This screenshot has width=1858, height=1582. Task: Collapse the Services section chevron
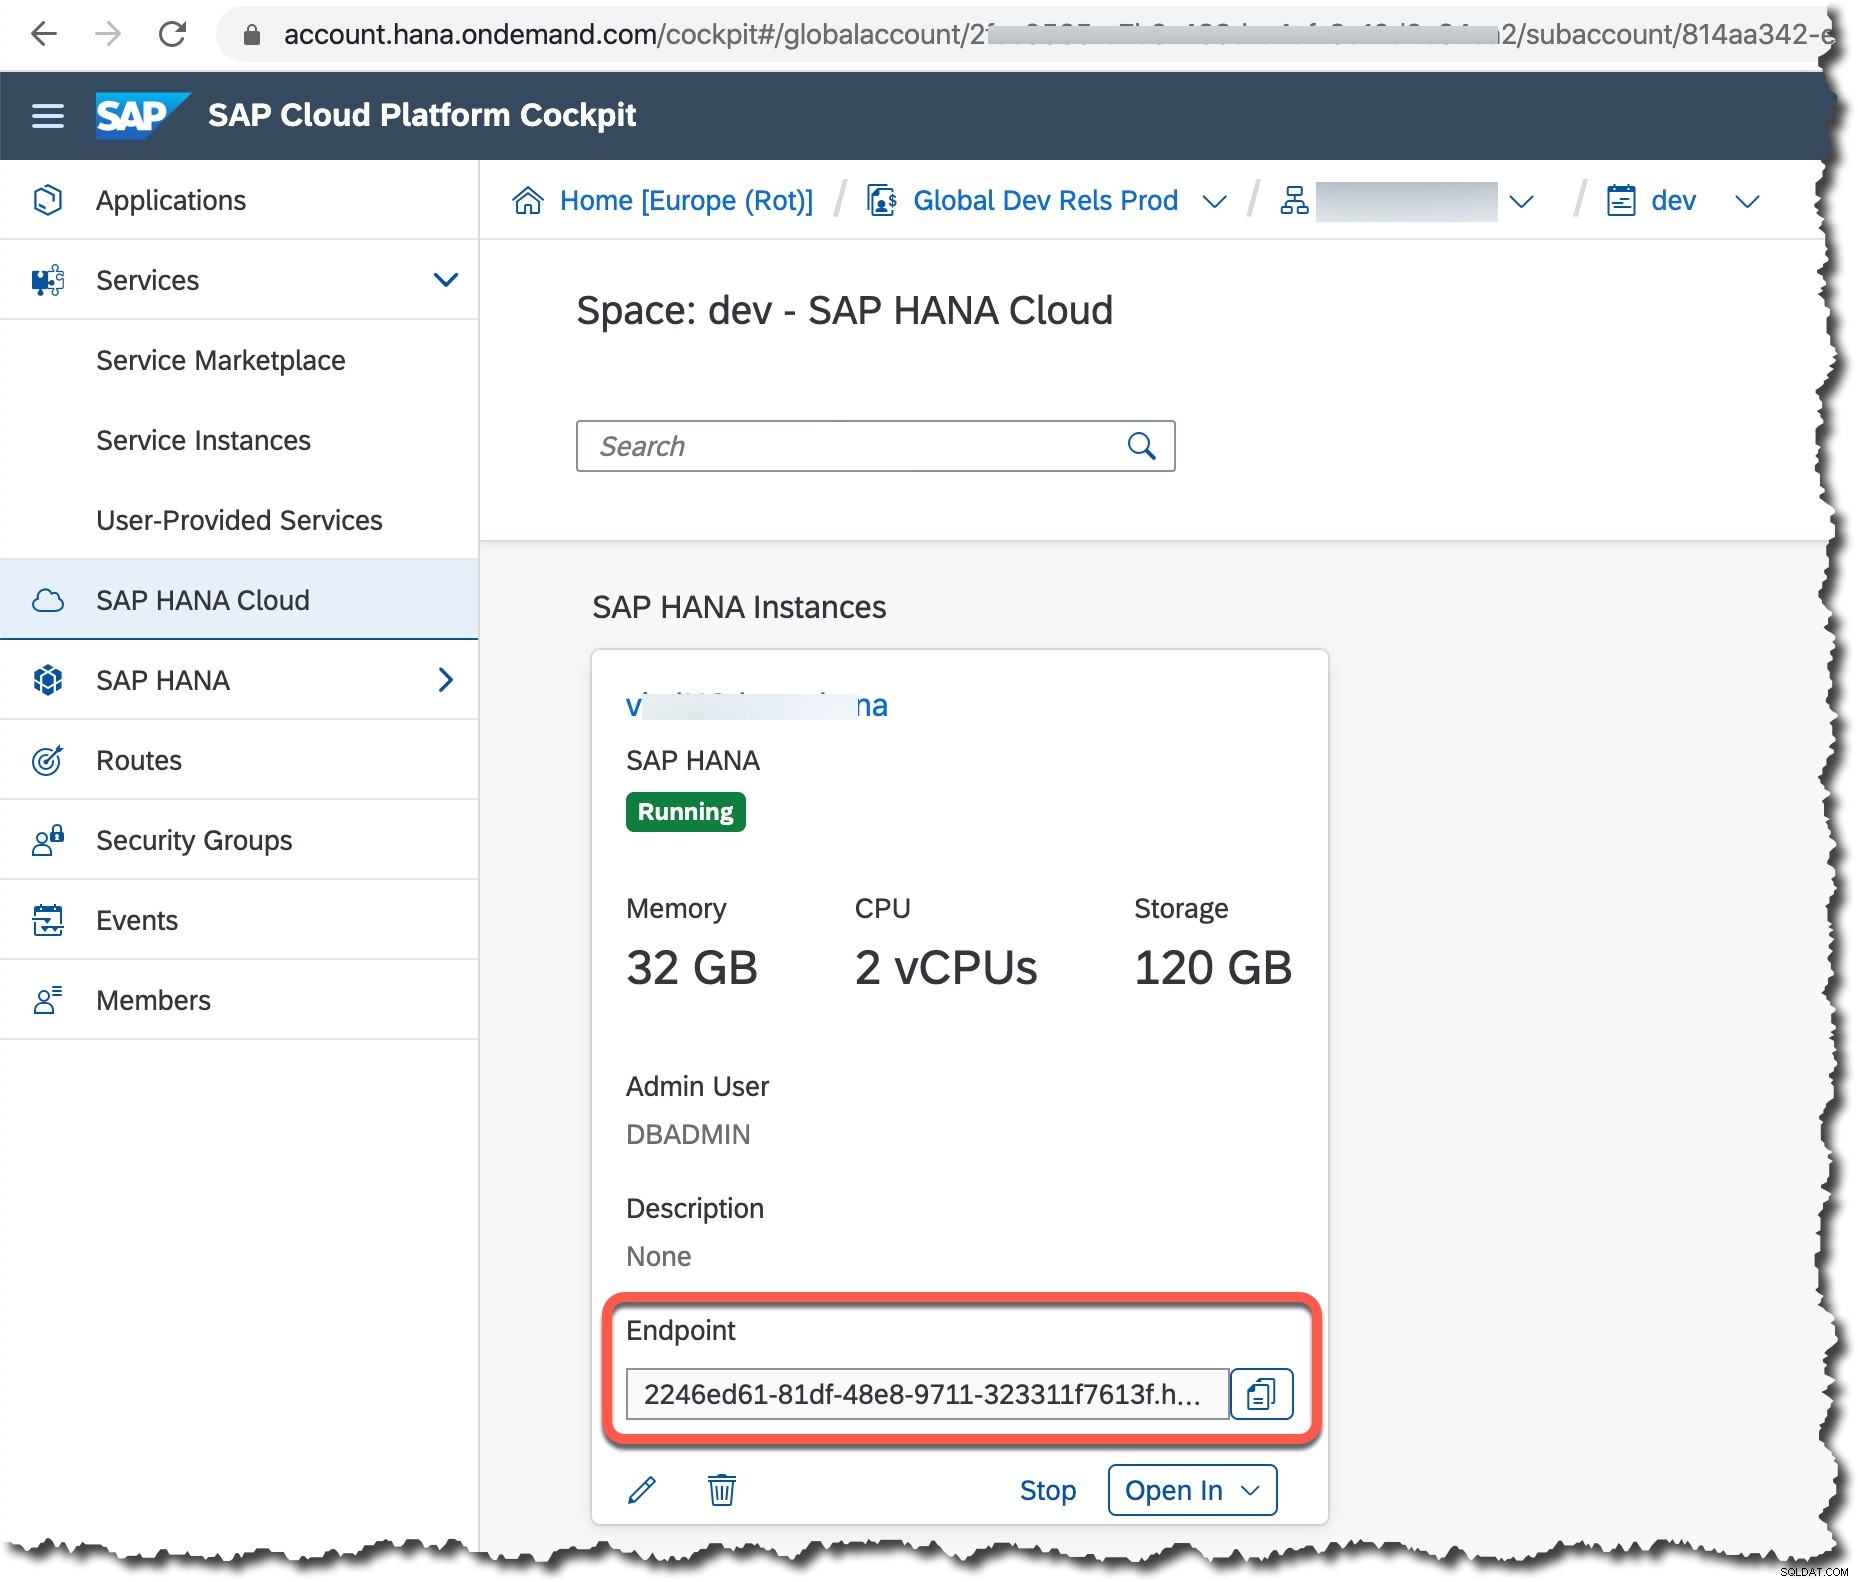click(x=445, y=280)
